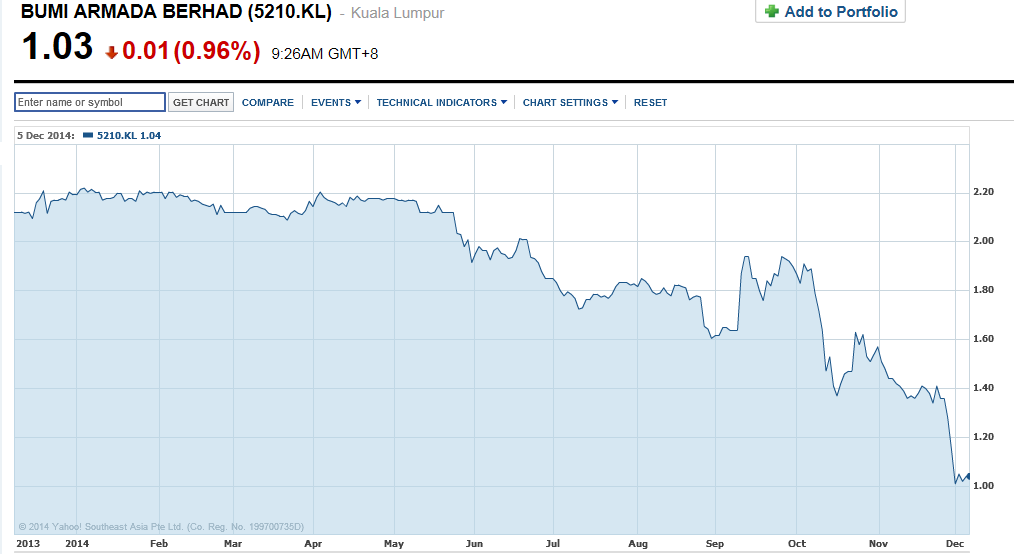This screenshot has height=554, width=1014.
Task: Click the Aug time axis label
Action: tap(638, 544)
